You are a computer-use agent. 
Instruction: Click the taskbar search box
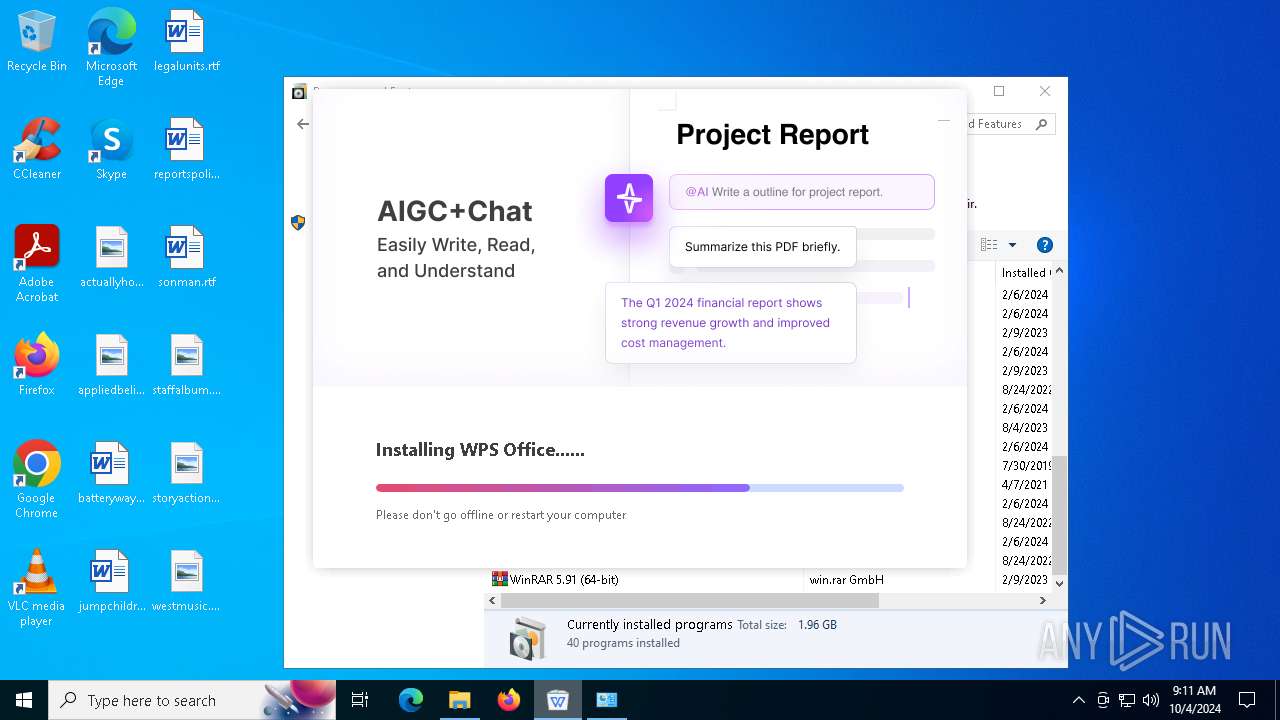point(192,700)
